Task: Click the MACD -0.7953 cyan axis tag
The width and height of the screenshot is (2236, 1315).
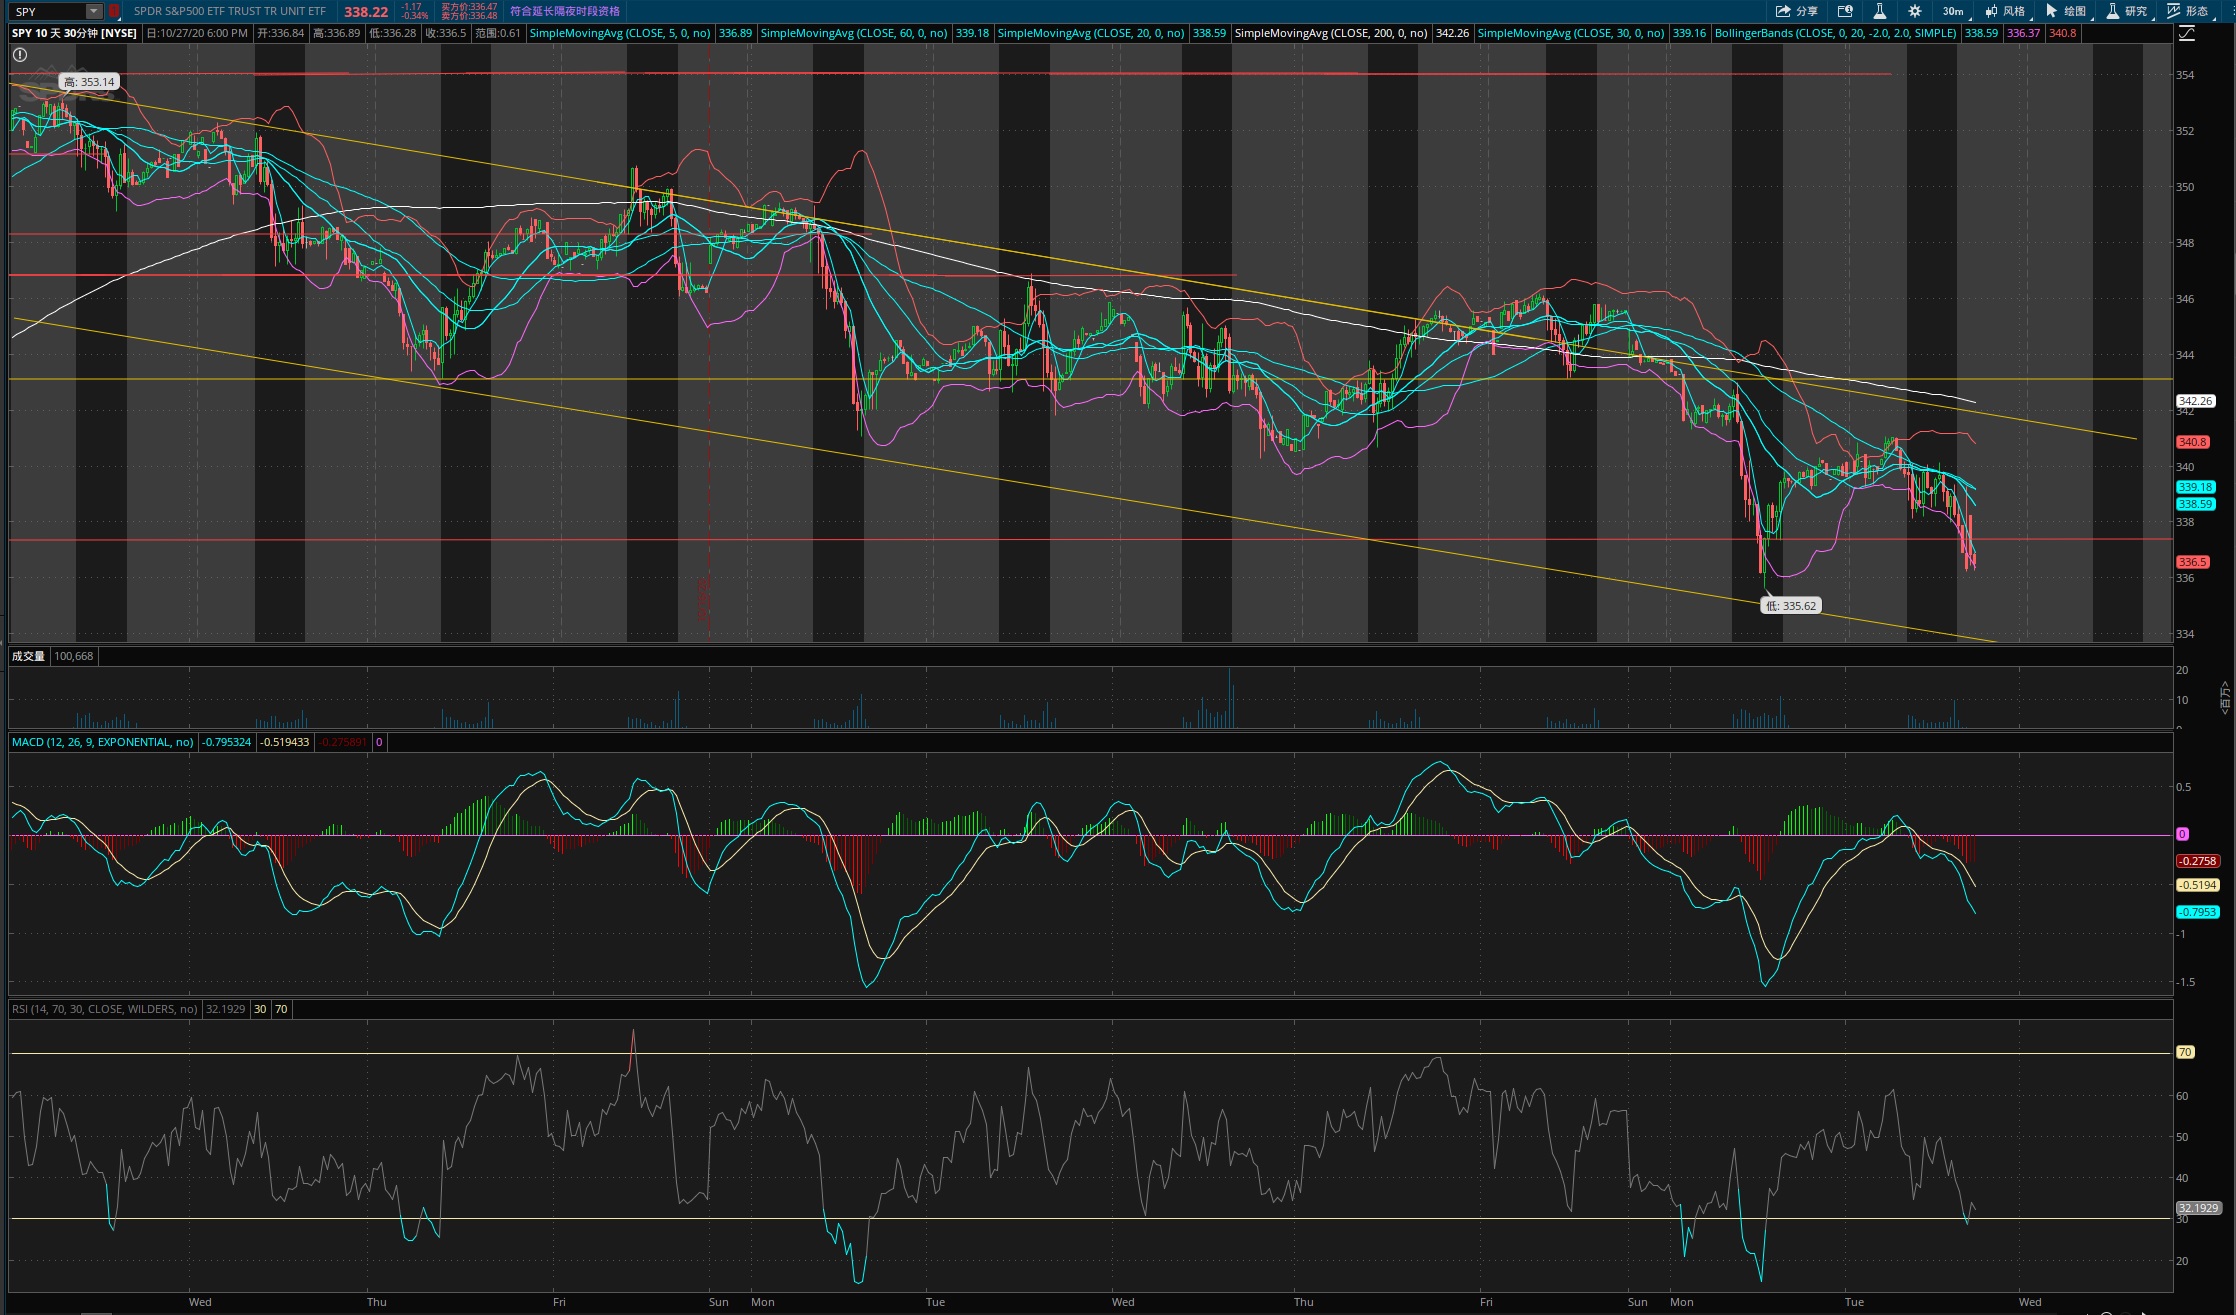Action: coord(2198,912)
